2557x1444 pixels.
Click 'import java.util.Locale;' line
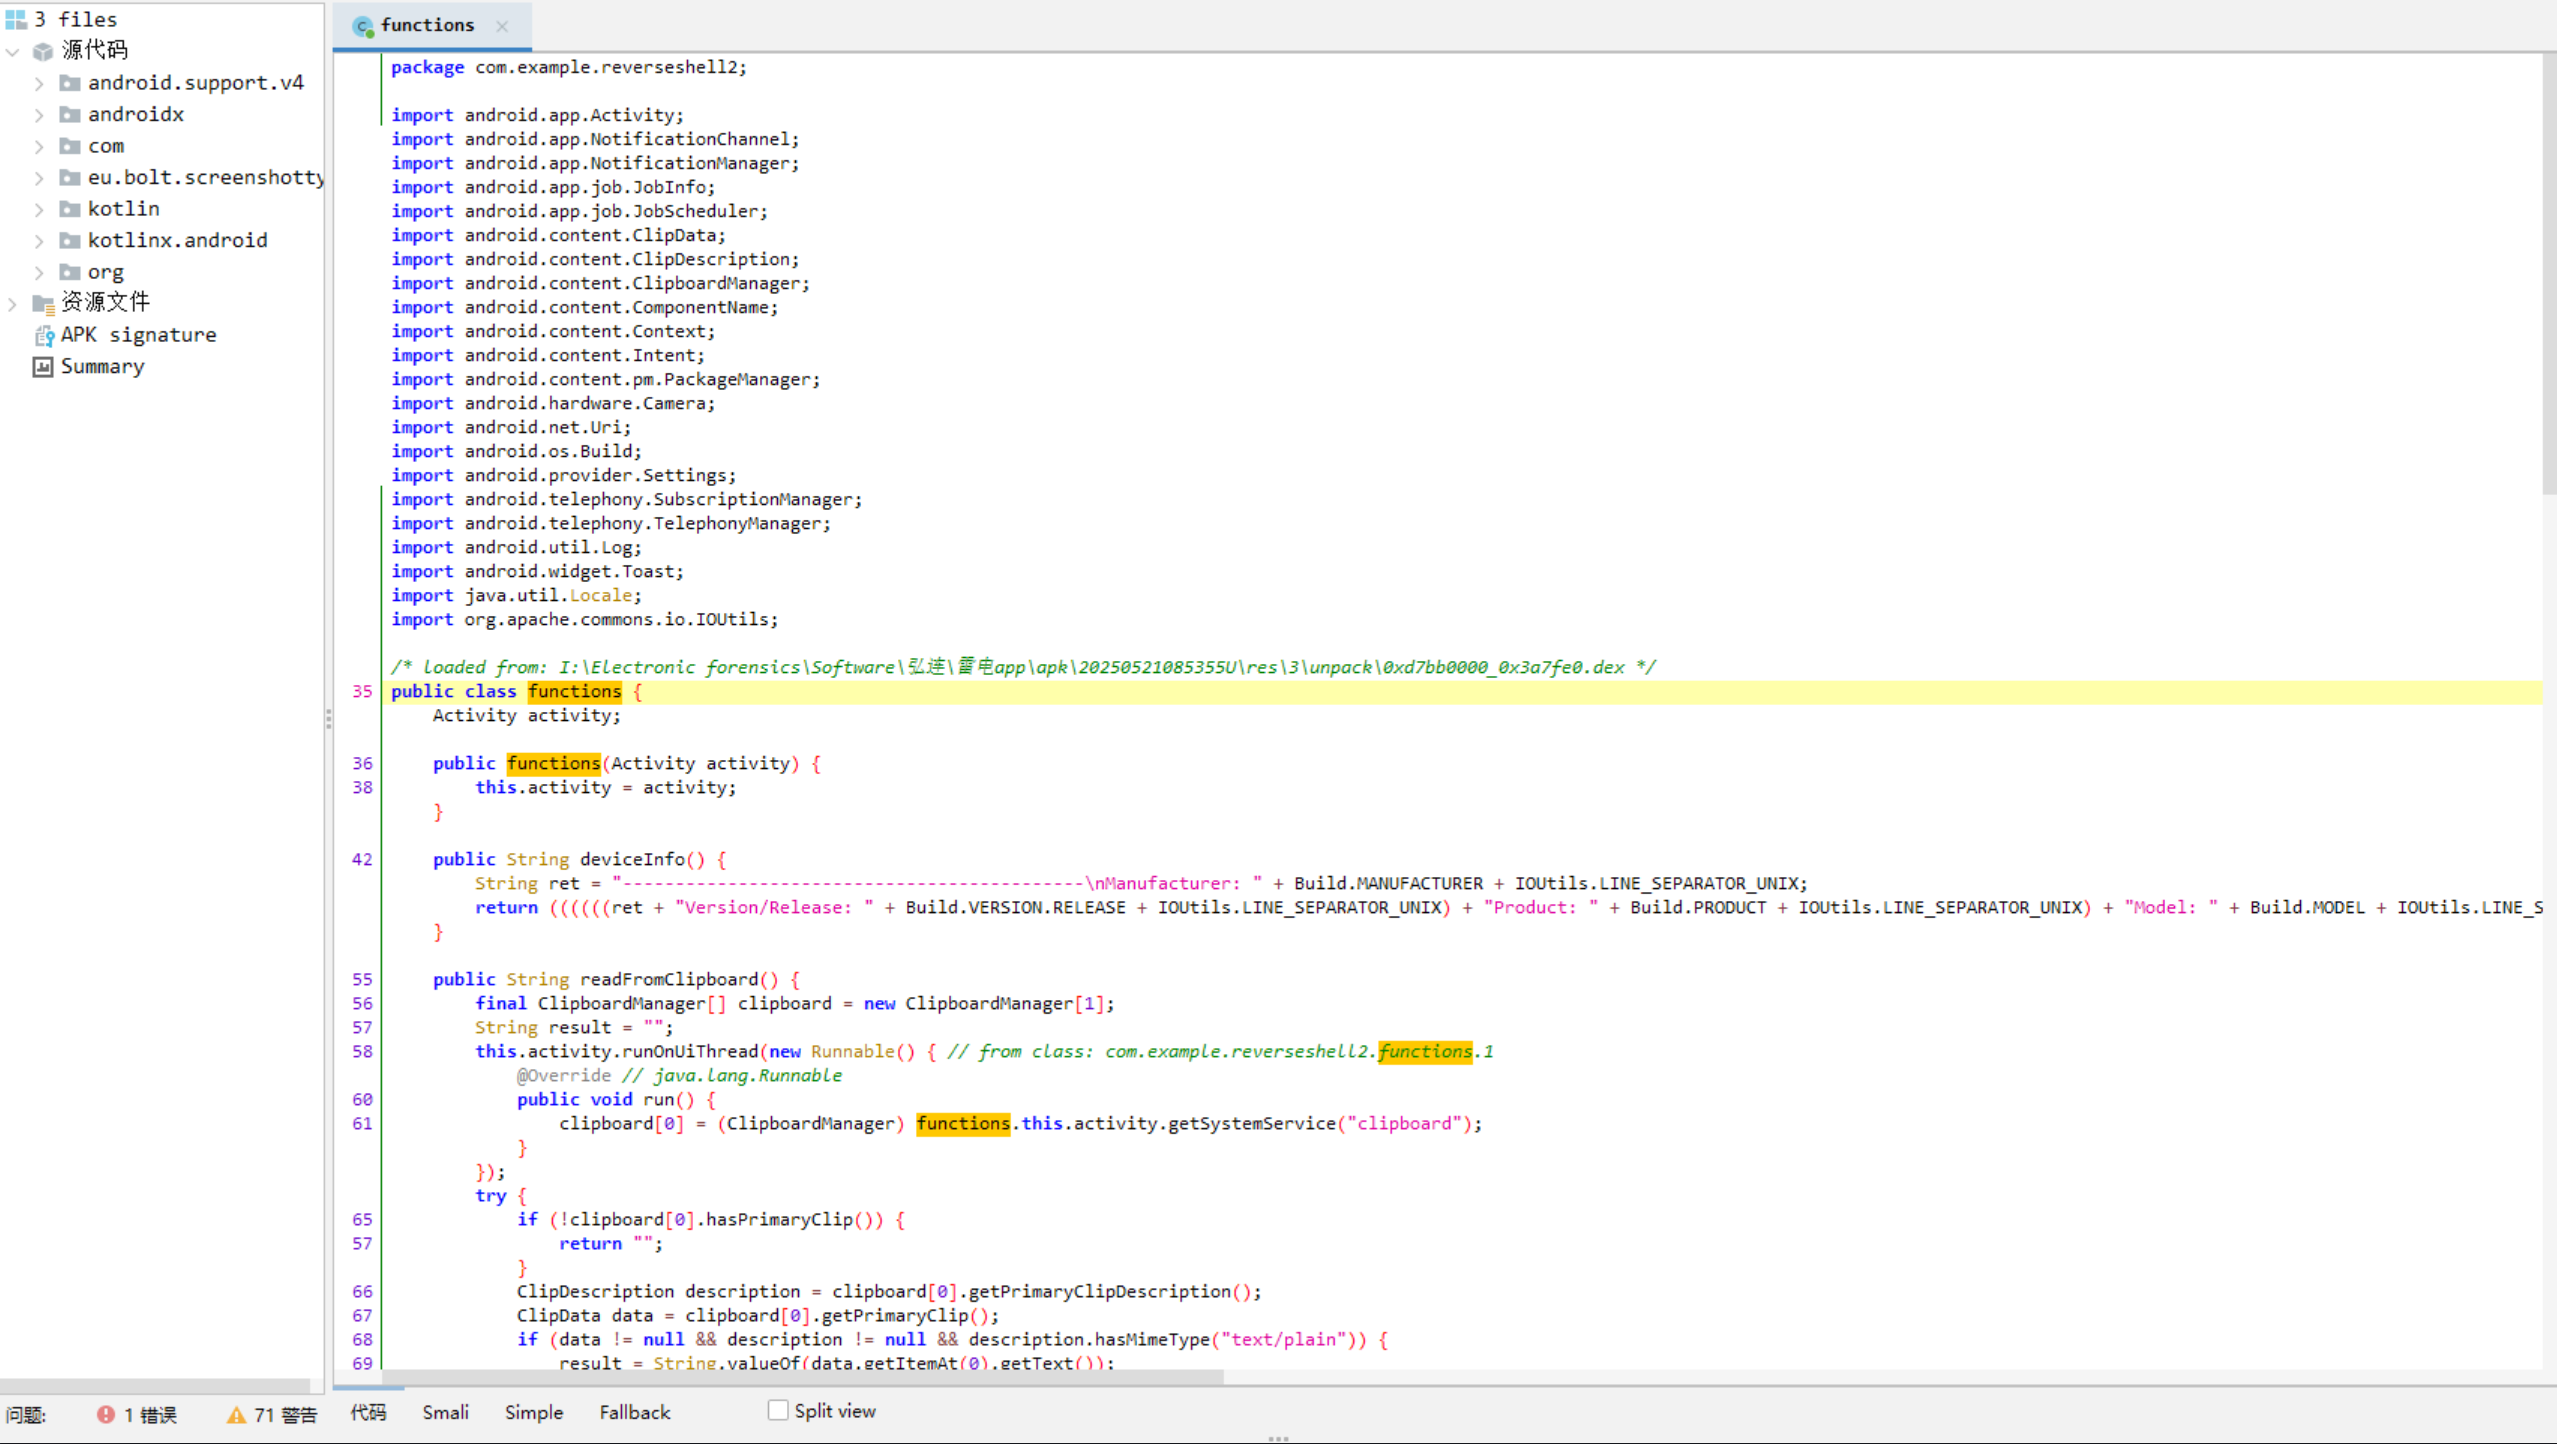tap(516, 595)
